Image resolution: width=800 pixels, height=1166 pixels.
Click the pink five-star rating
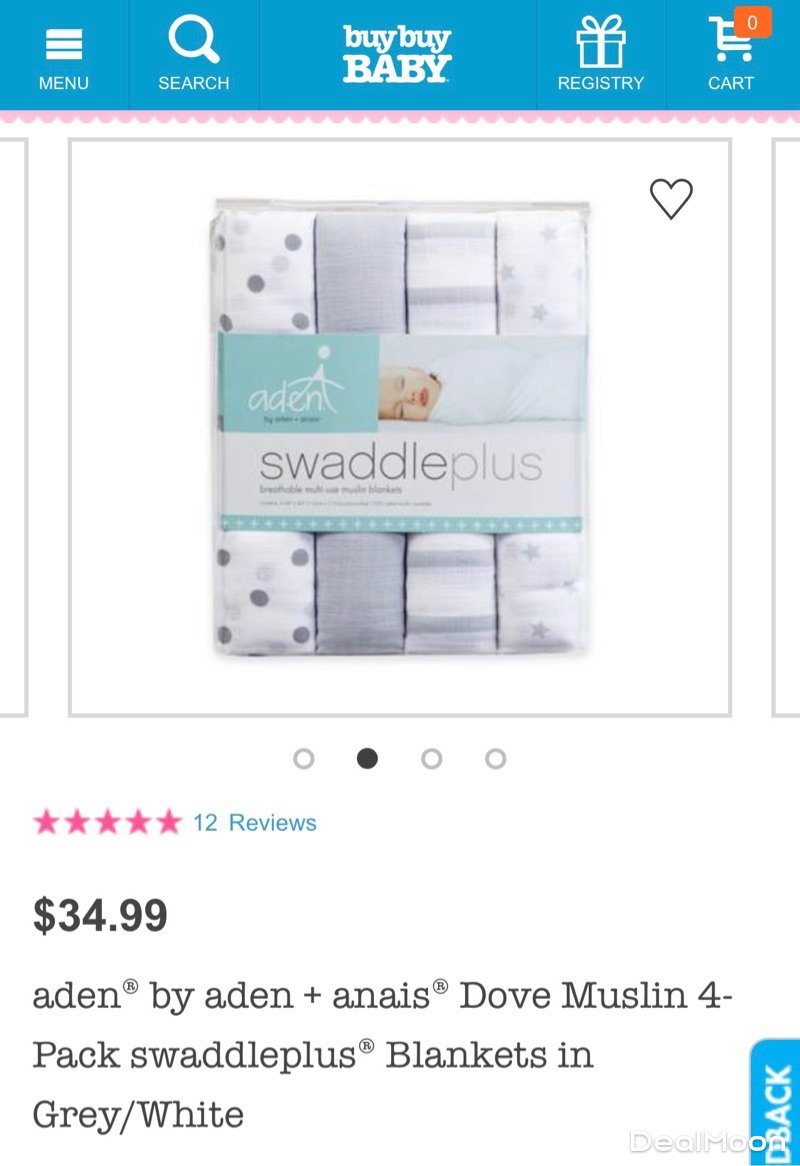pos(108,822)
